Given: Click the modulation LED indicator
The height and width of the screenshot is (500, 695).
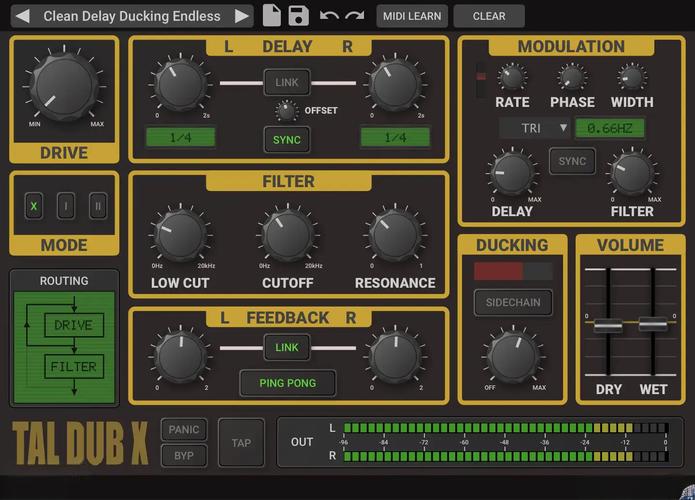Looking at the screenshot, I should pos(480,79).
